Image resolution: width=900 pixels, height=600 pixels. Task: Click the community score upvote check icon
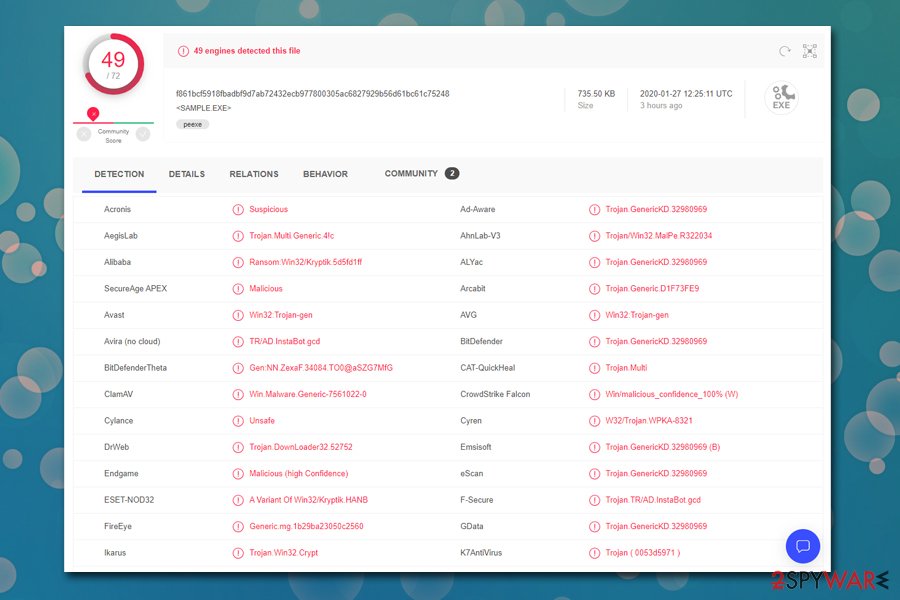point(143,134)
